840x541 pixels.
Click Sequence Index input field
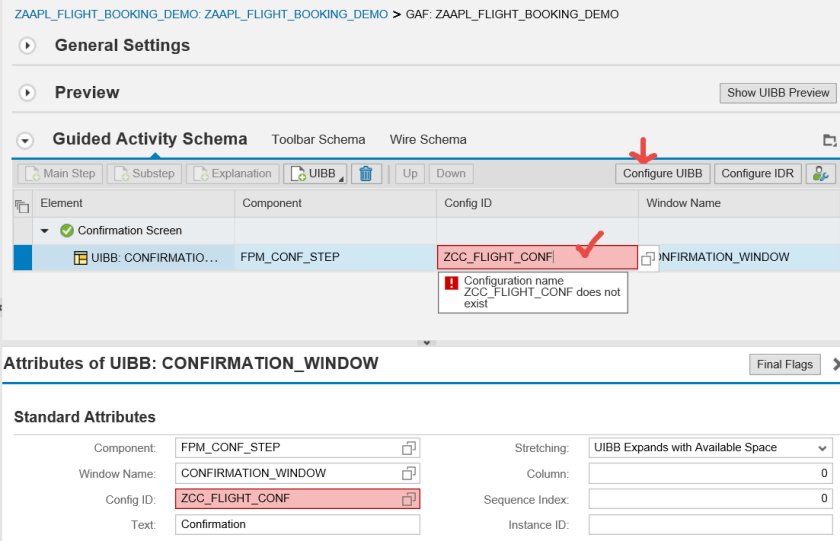coord(710,499)
